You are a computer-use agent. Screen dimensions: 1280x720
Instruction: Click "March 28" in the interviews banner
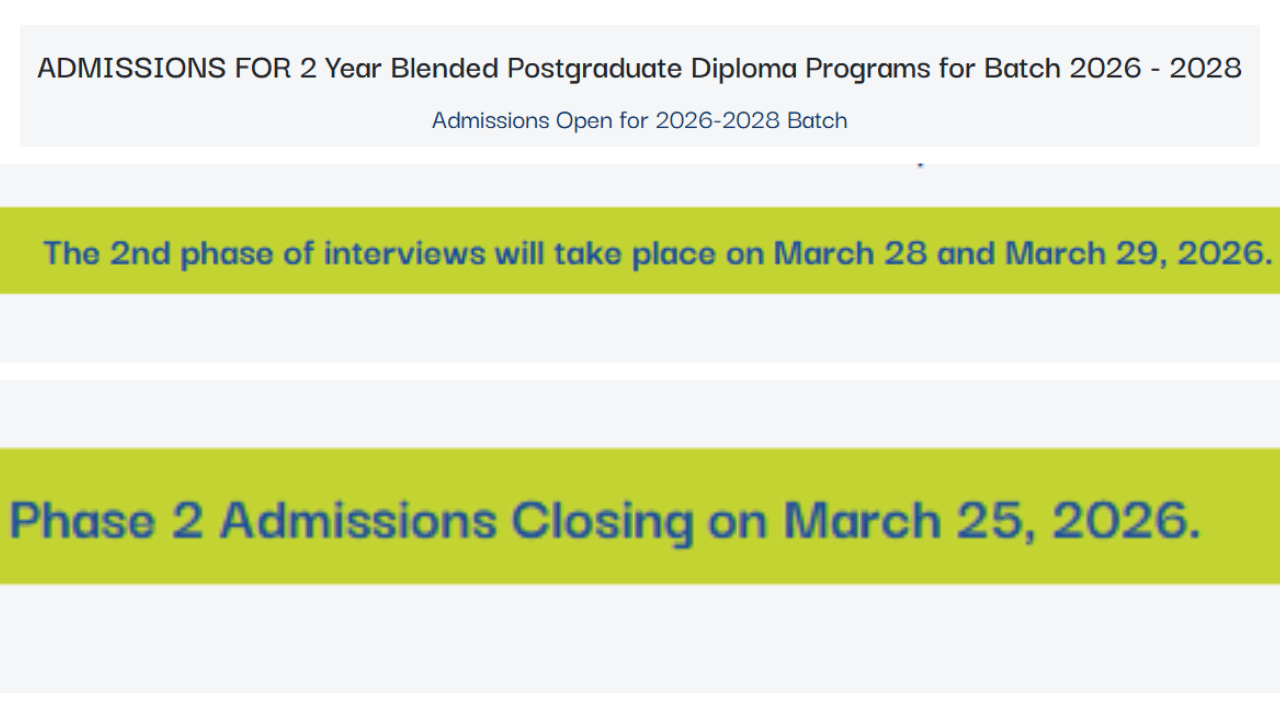(x=850, y=253)
